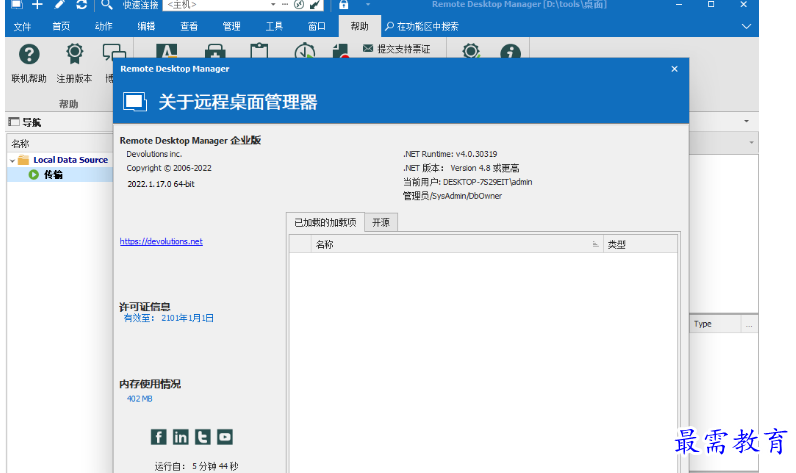The height and width of the screenshot is (473, 796).
Task: Select the 传输 entry in navigation tree
Action: click(x=53, y=175)
